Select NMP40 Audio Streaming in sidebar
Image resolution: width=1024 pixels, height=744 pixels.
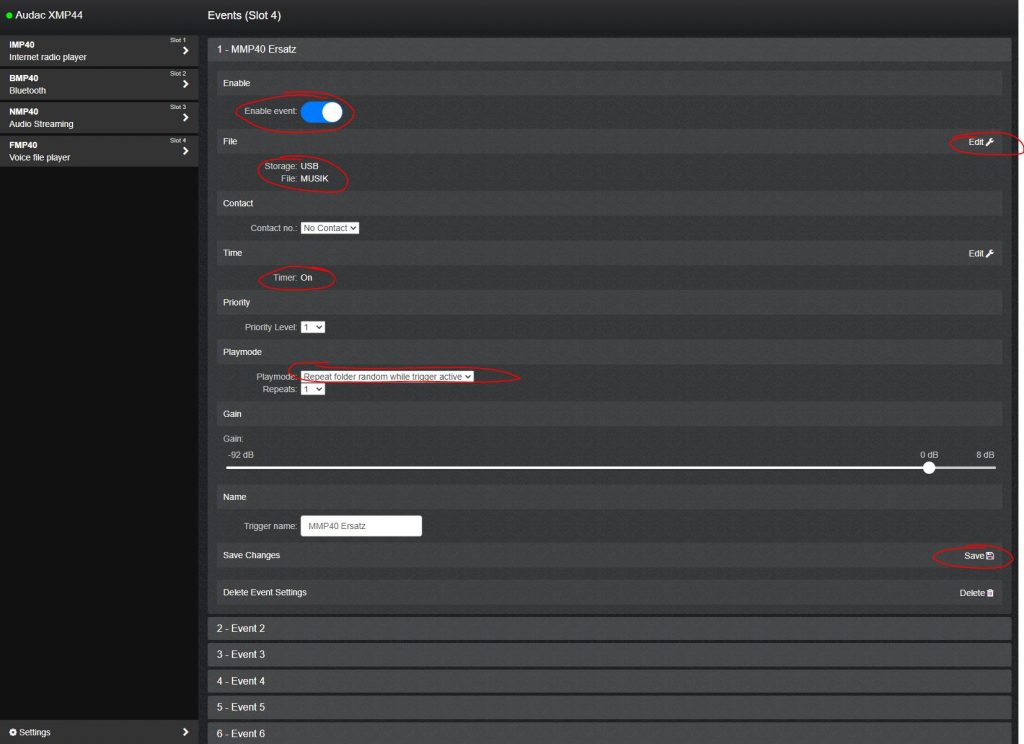[x=90, y=118]
